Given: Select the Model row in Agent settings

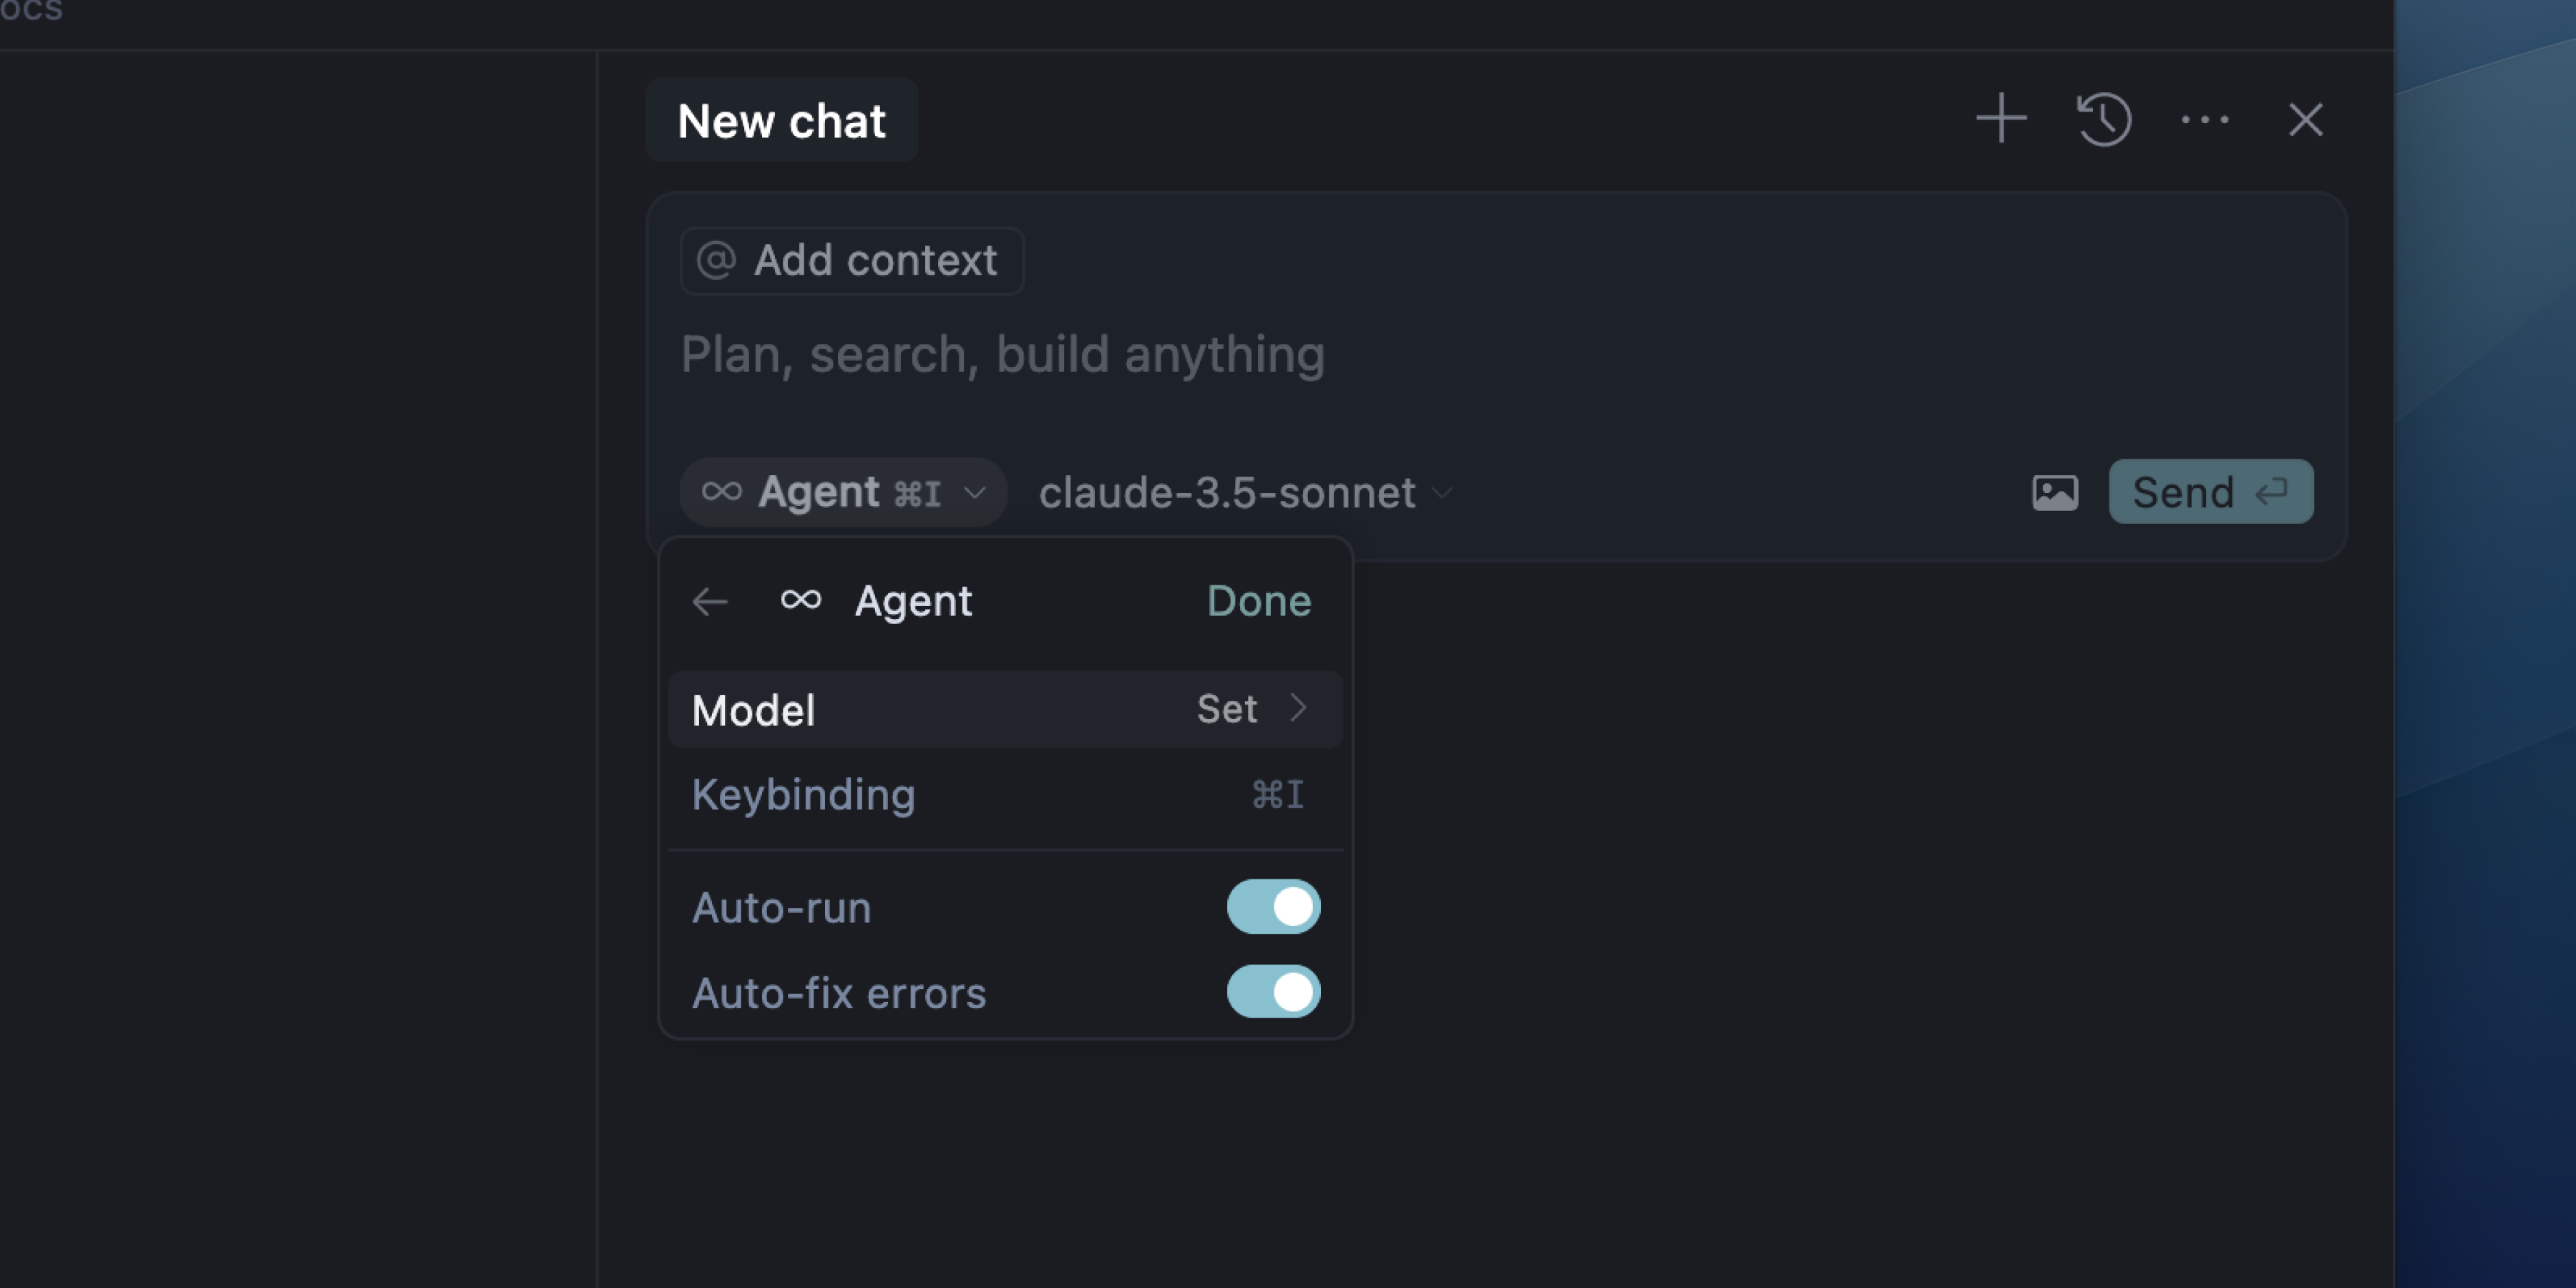Looking at the screenshot, I should 1004,709.
